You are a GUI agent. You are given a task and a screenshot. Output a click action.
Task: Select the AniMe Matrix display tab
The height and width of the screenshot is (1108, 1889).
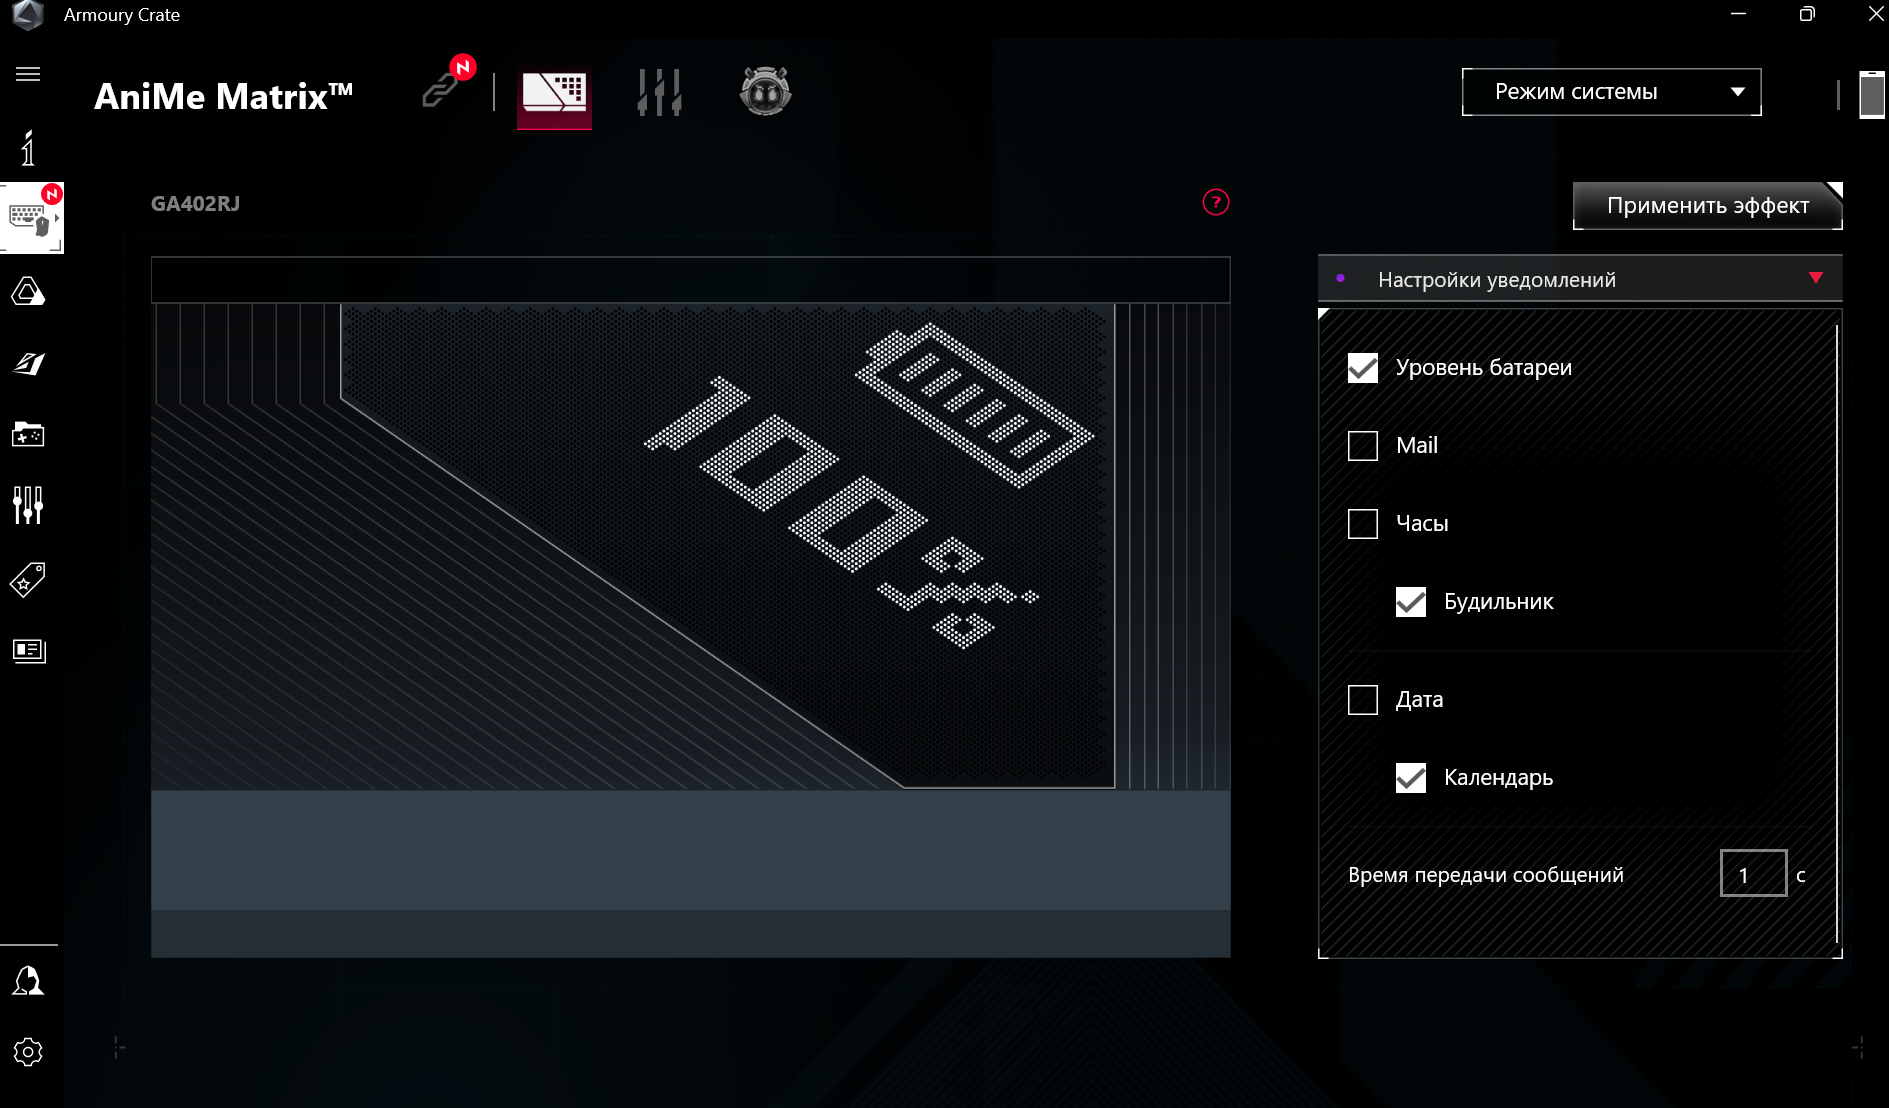pos(554,95)
